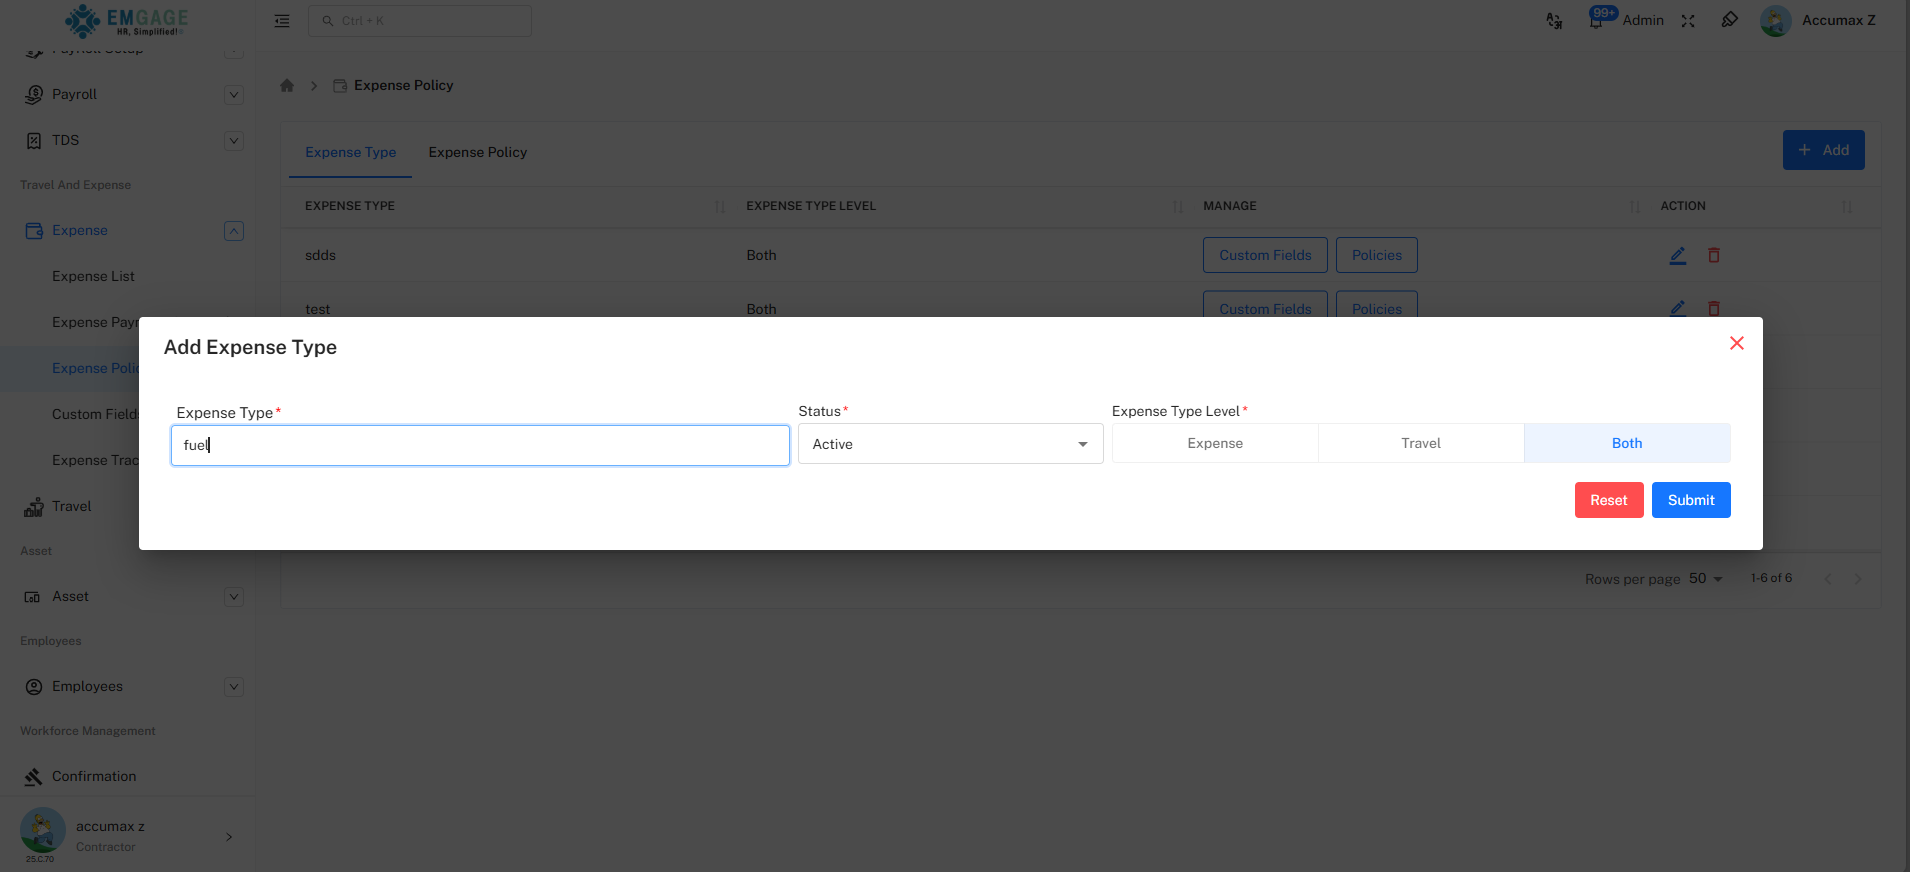Click the Confirmation gavel icon

[34, 777]
